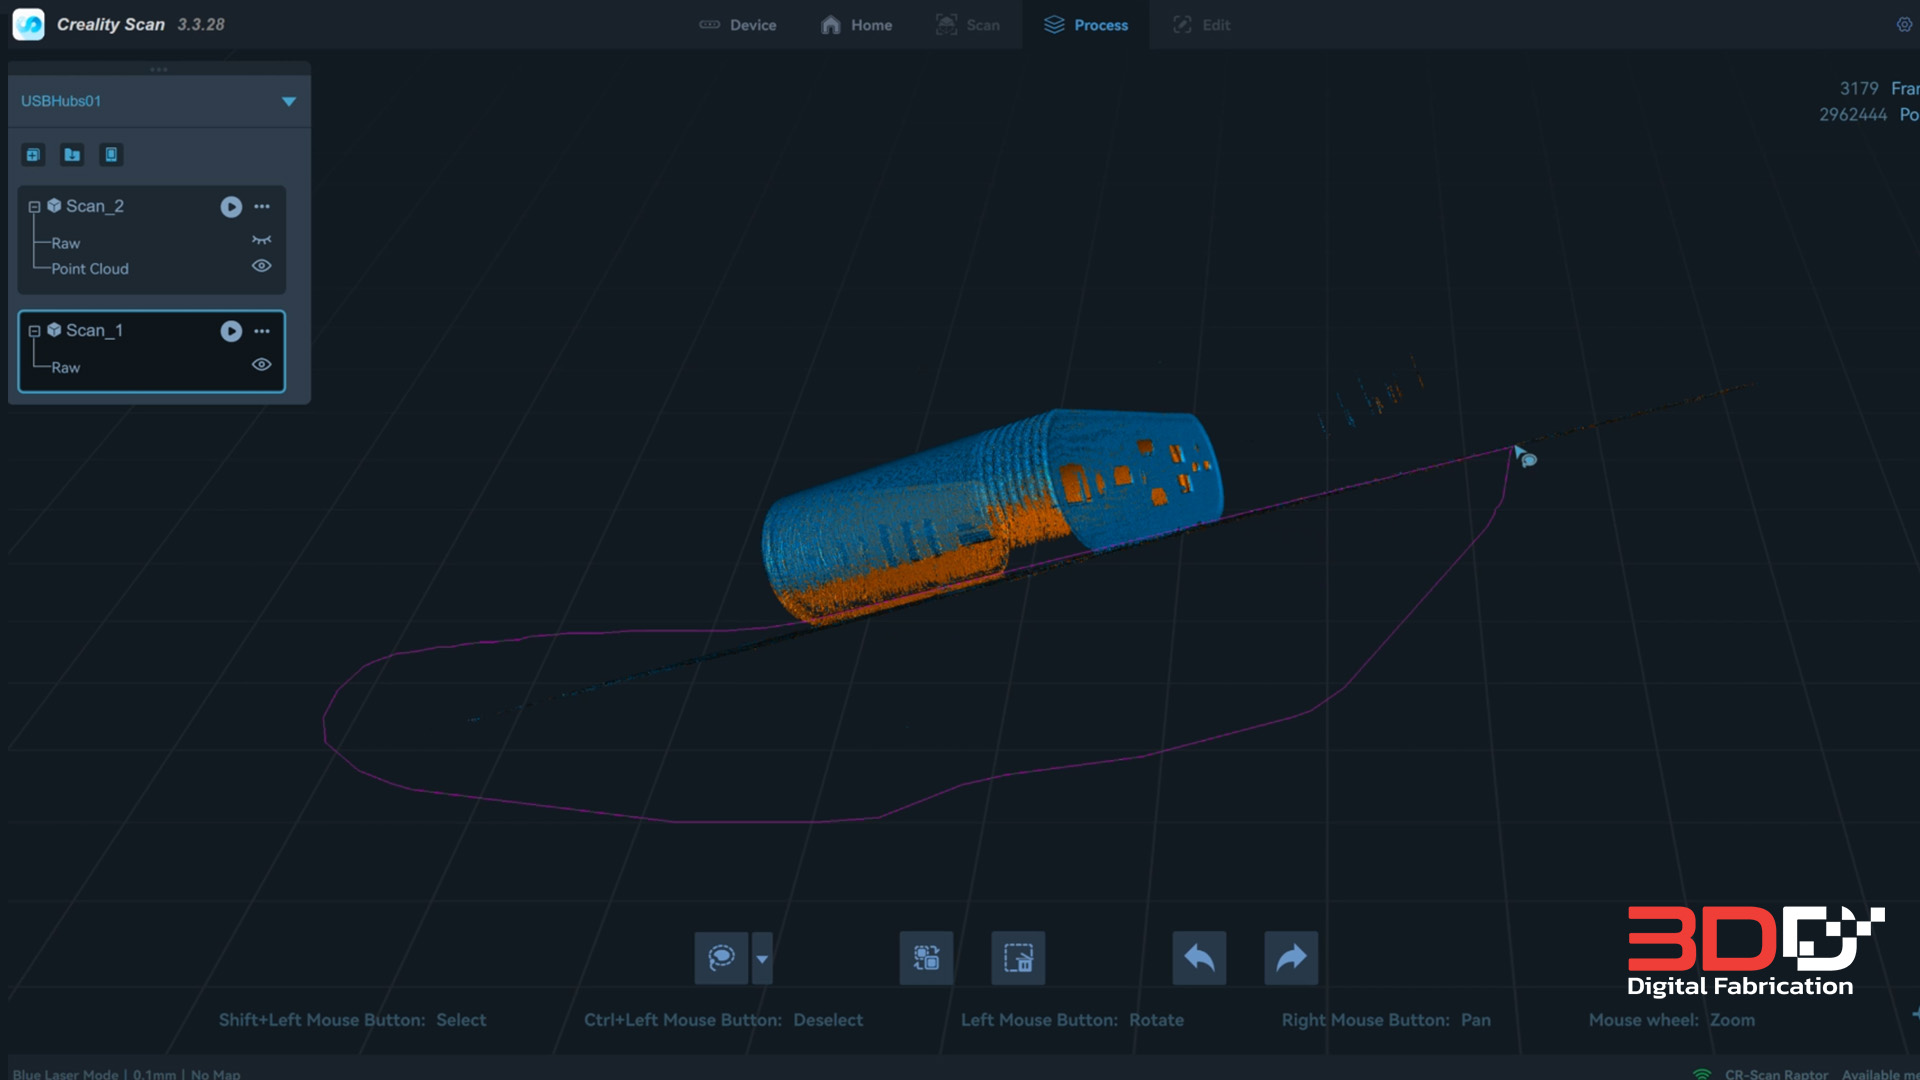The image size is (1920, 1080).
Task: Click the invert selection icon
Action: coord(926,957)
